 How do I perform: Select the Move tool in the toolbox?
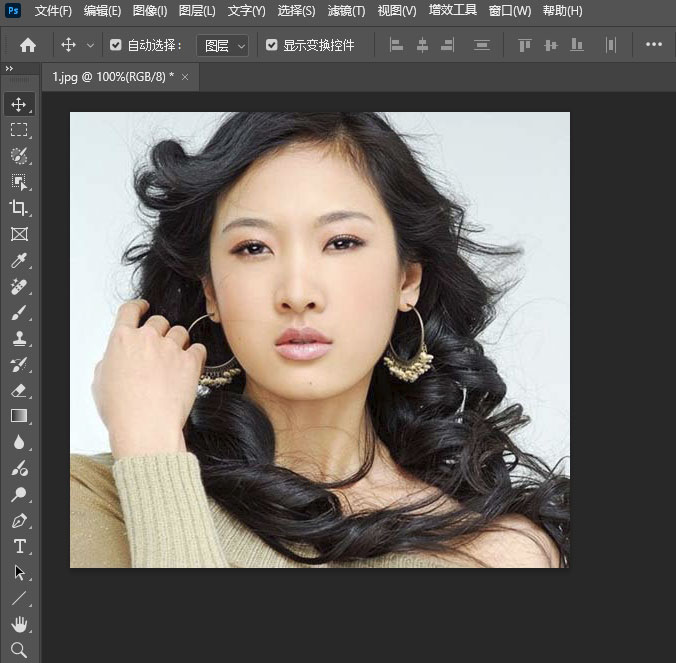pos(19,104)
